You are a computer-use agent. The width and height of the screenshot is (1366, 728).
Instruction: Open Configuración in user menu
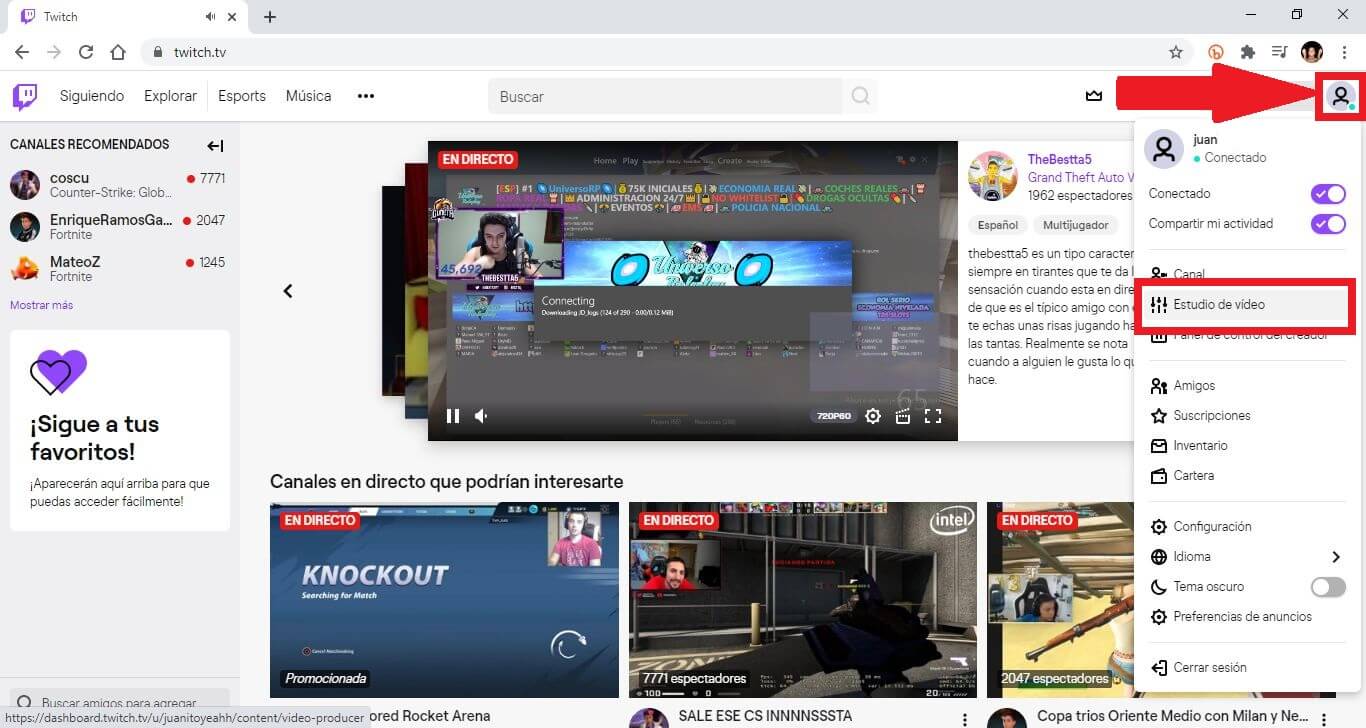click(1246, 526)
